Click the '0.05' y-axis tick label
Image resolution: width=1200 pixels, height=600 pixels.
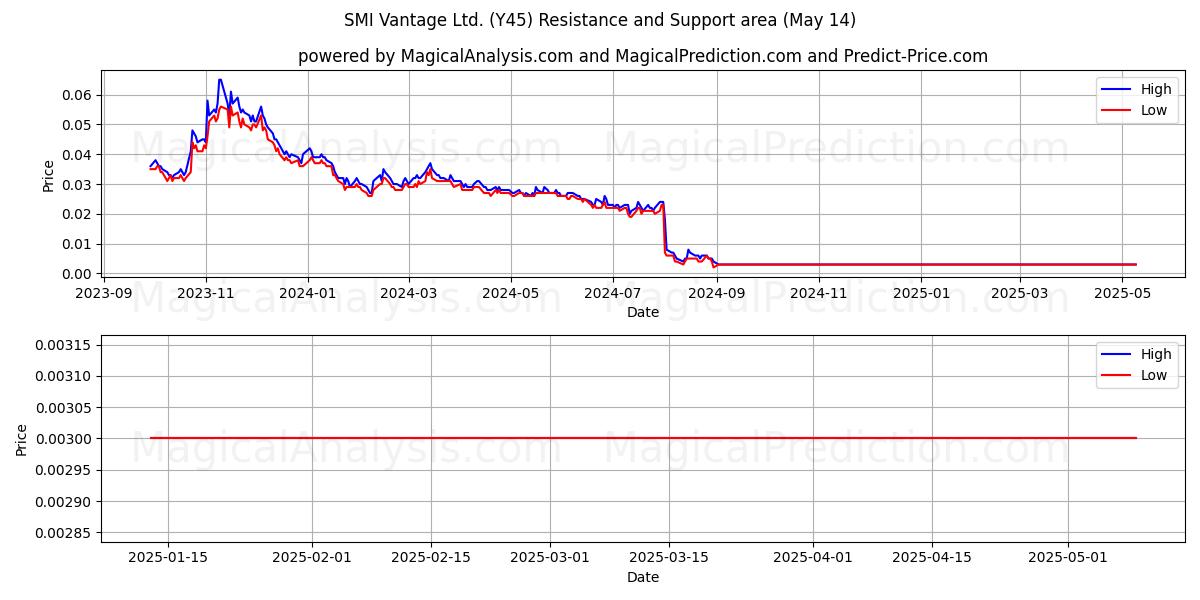coord(79,125)
